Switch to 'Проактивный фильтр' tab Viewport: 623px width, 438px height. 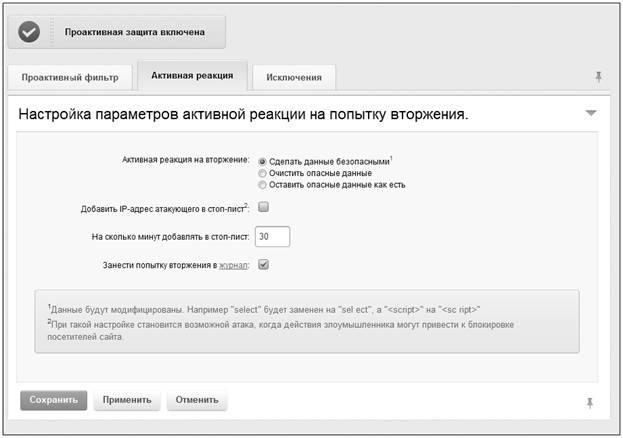[72, 77]
